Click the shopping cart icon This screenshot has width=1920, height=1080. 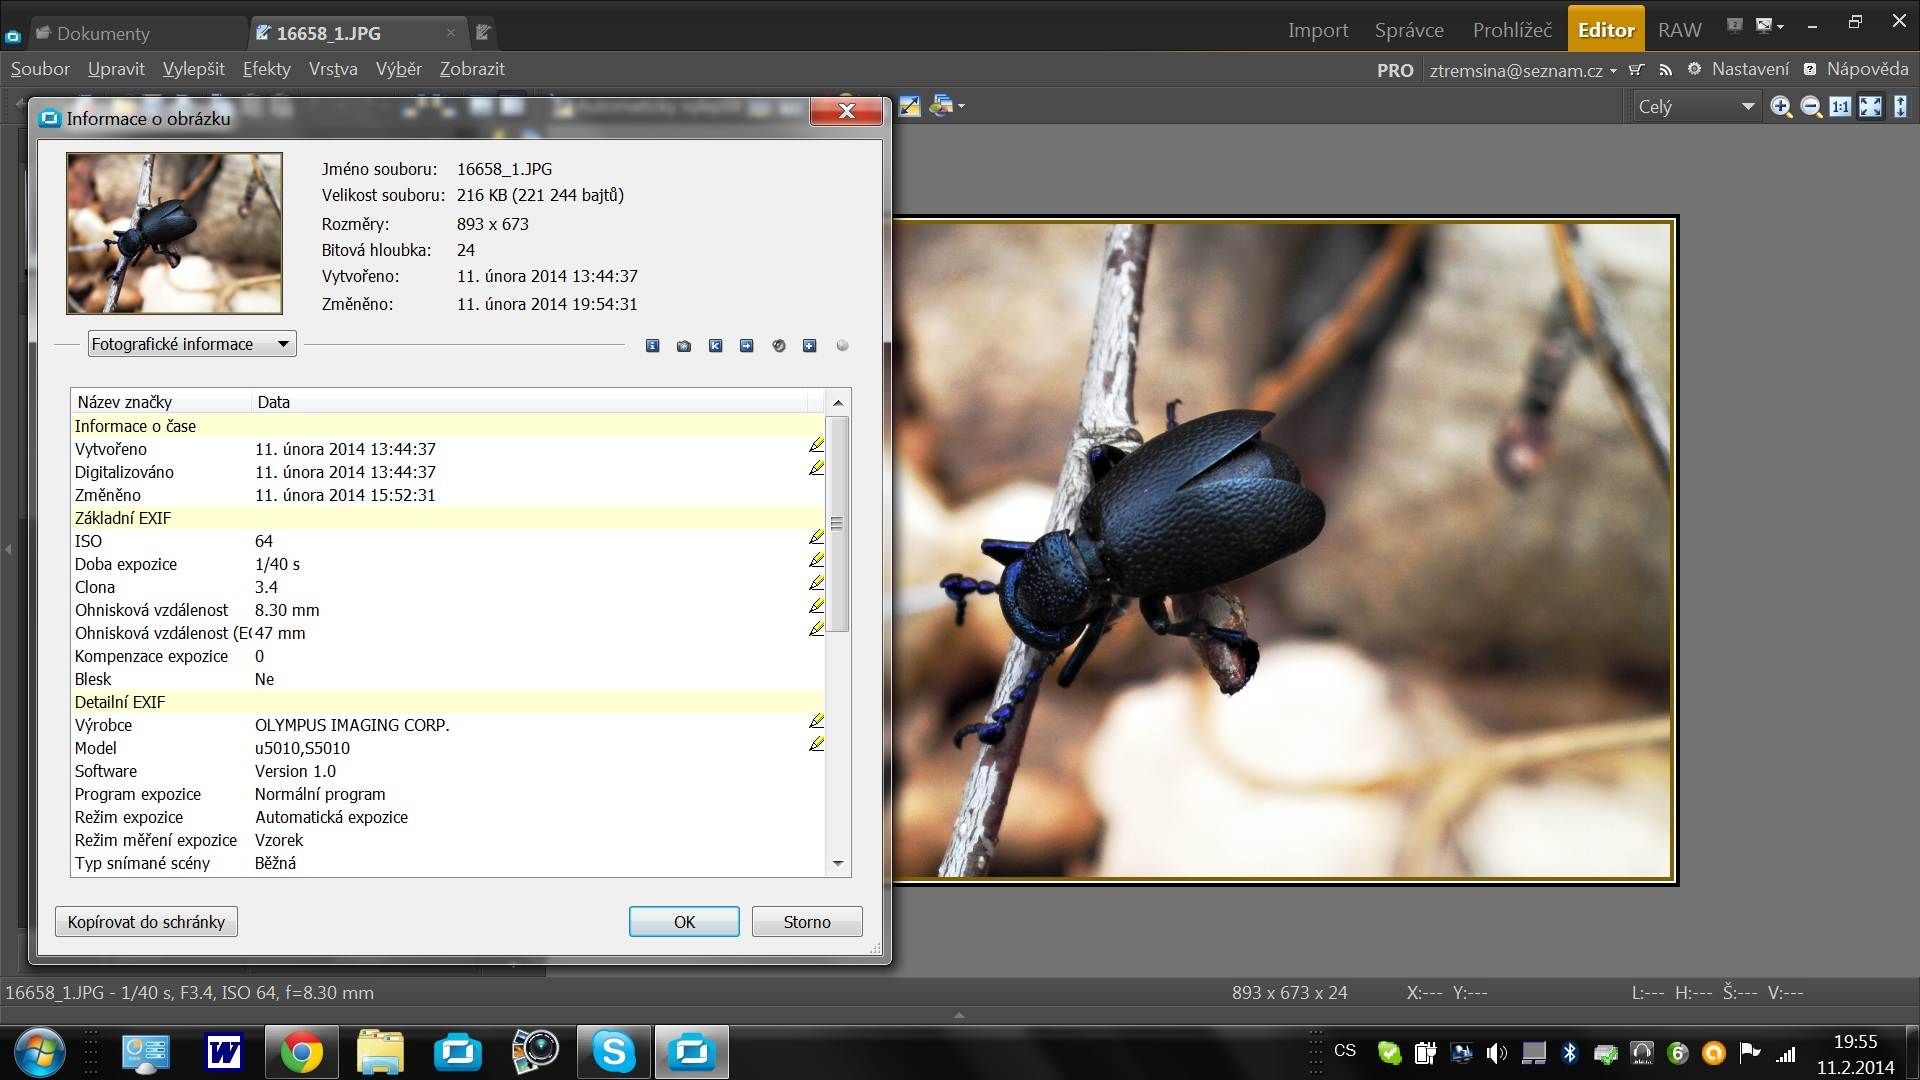tap(1636, 70)
